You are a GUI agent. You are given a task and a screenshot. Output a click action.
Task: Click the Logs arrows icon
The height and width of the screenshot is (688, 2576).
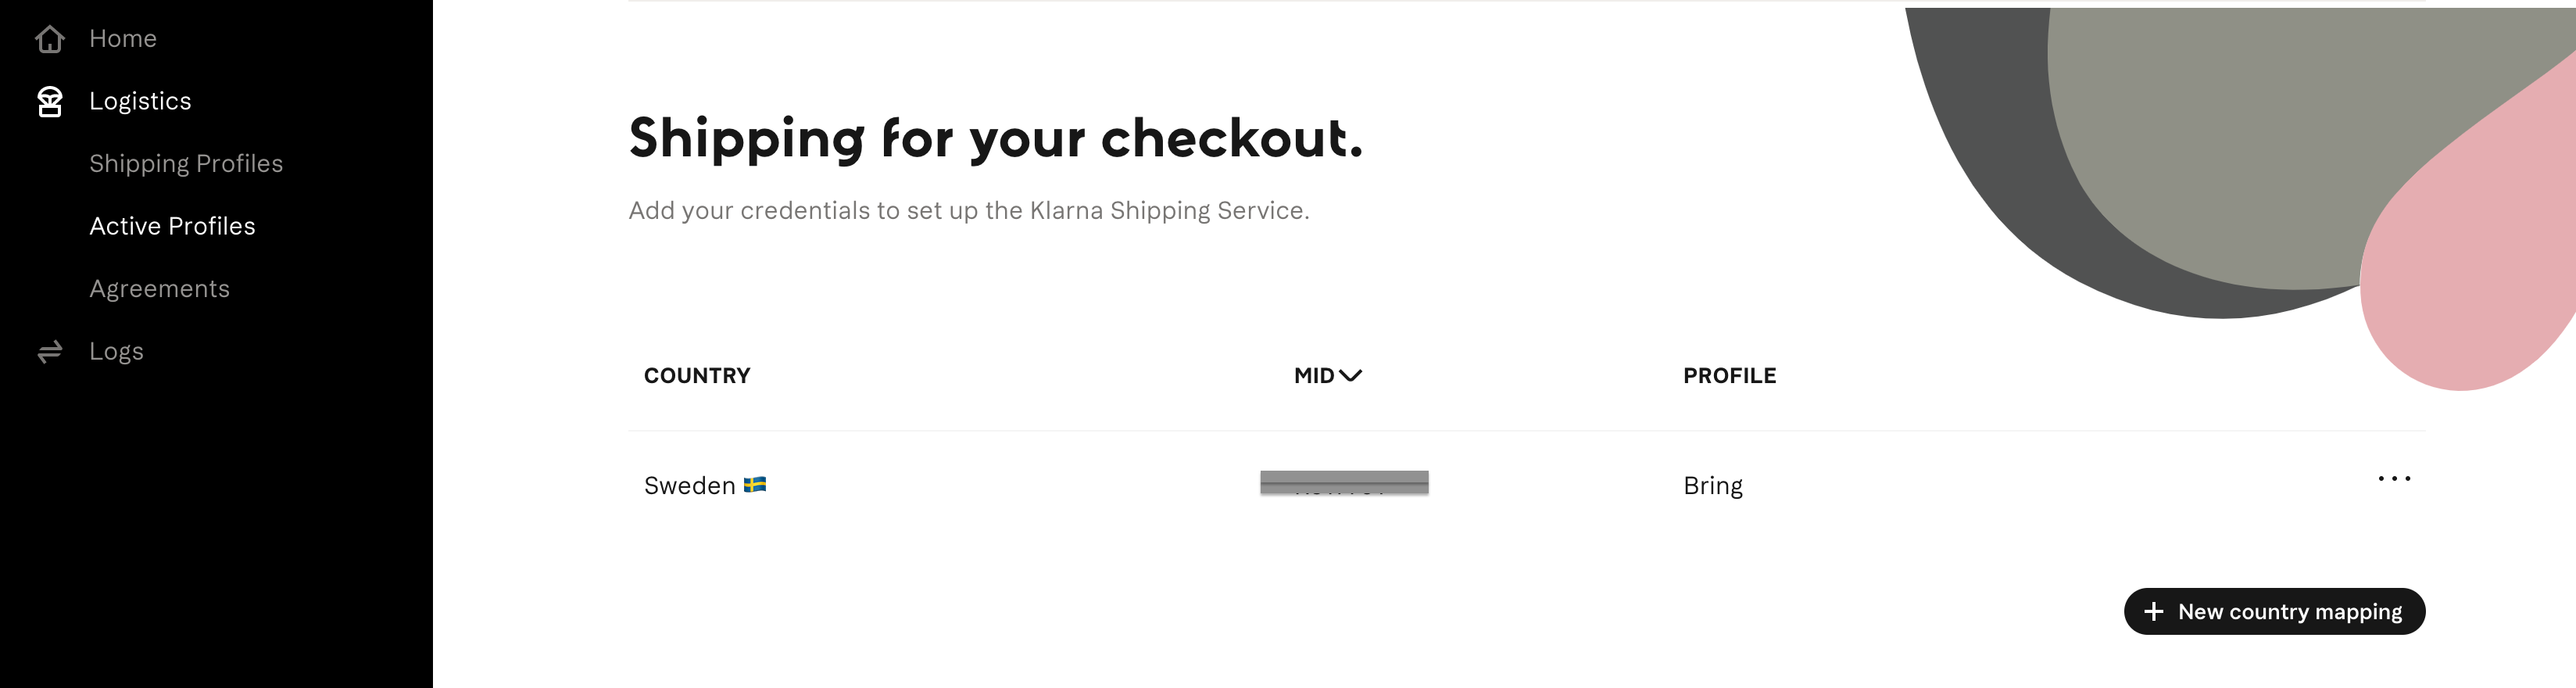pyautogui.click(x=49, y=350)
